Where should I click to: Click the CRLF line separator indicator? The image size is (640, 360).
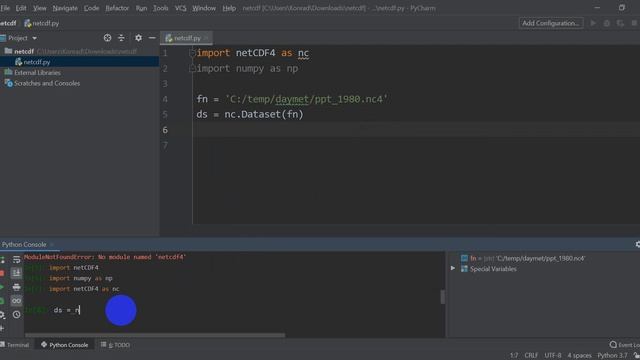[531, 356]
